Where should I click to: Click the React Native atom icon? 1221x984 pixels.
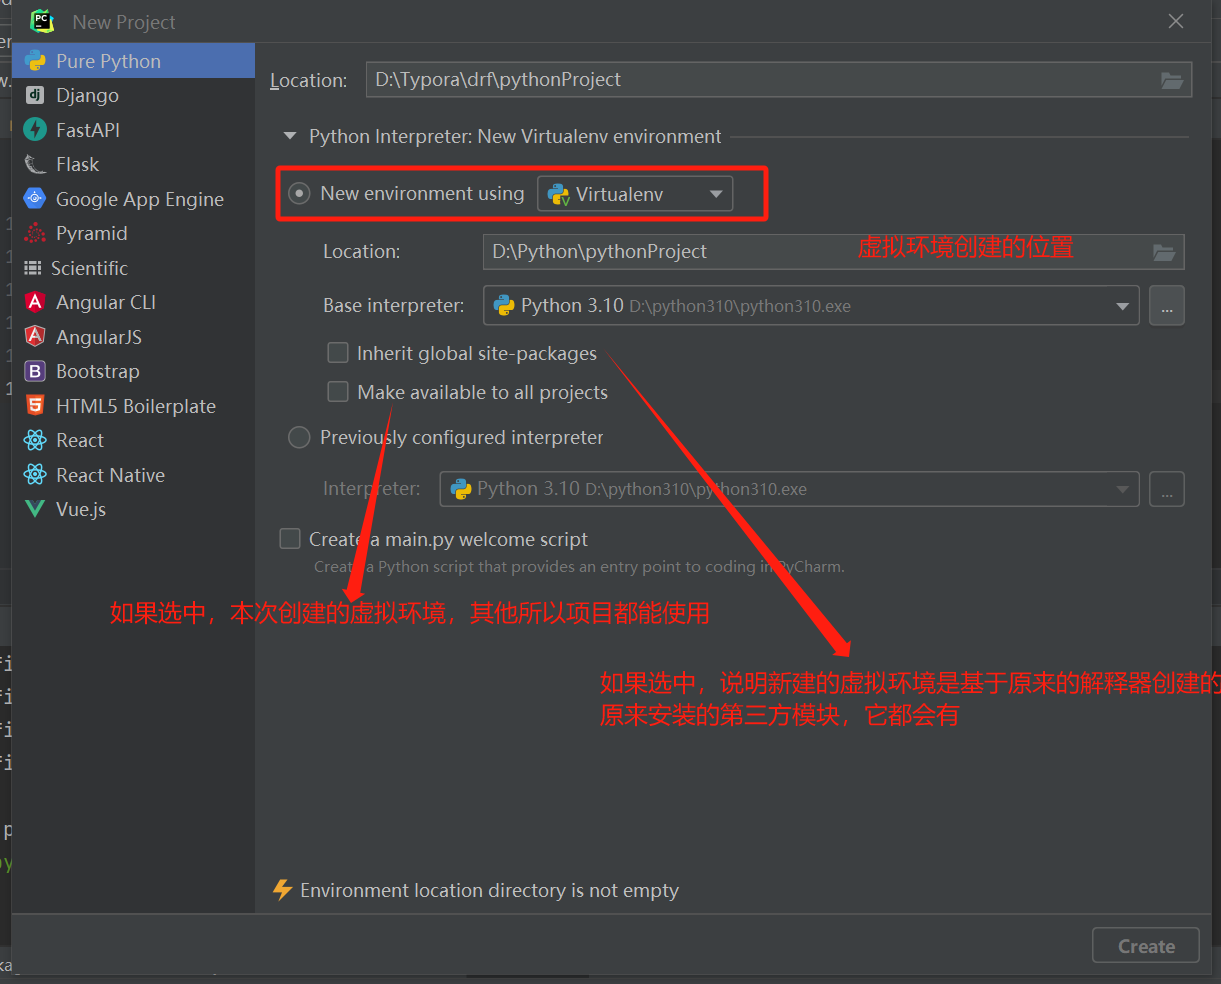[x=35, y=475]
